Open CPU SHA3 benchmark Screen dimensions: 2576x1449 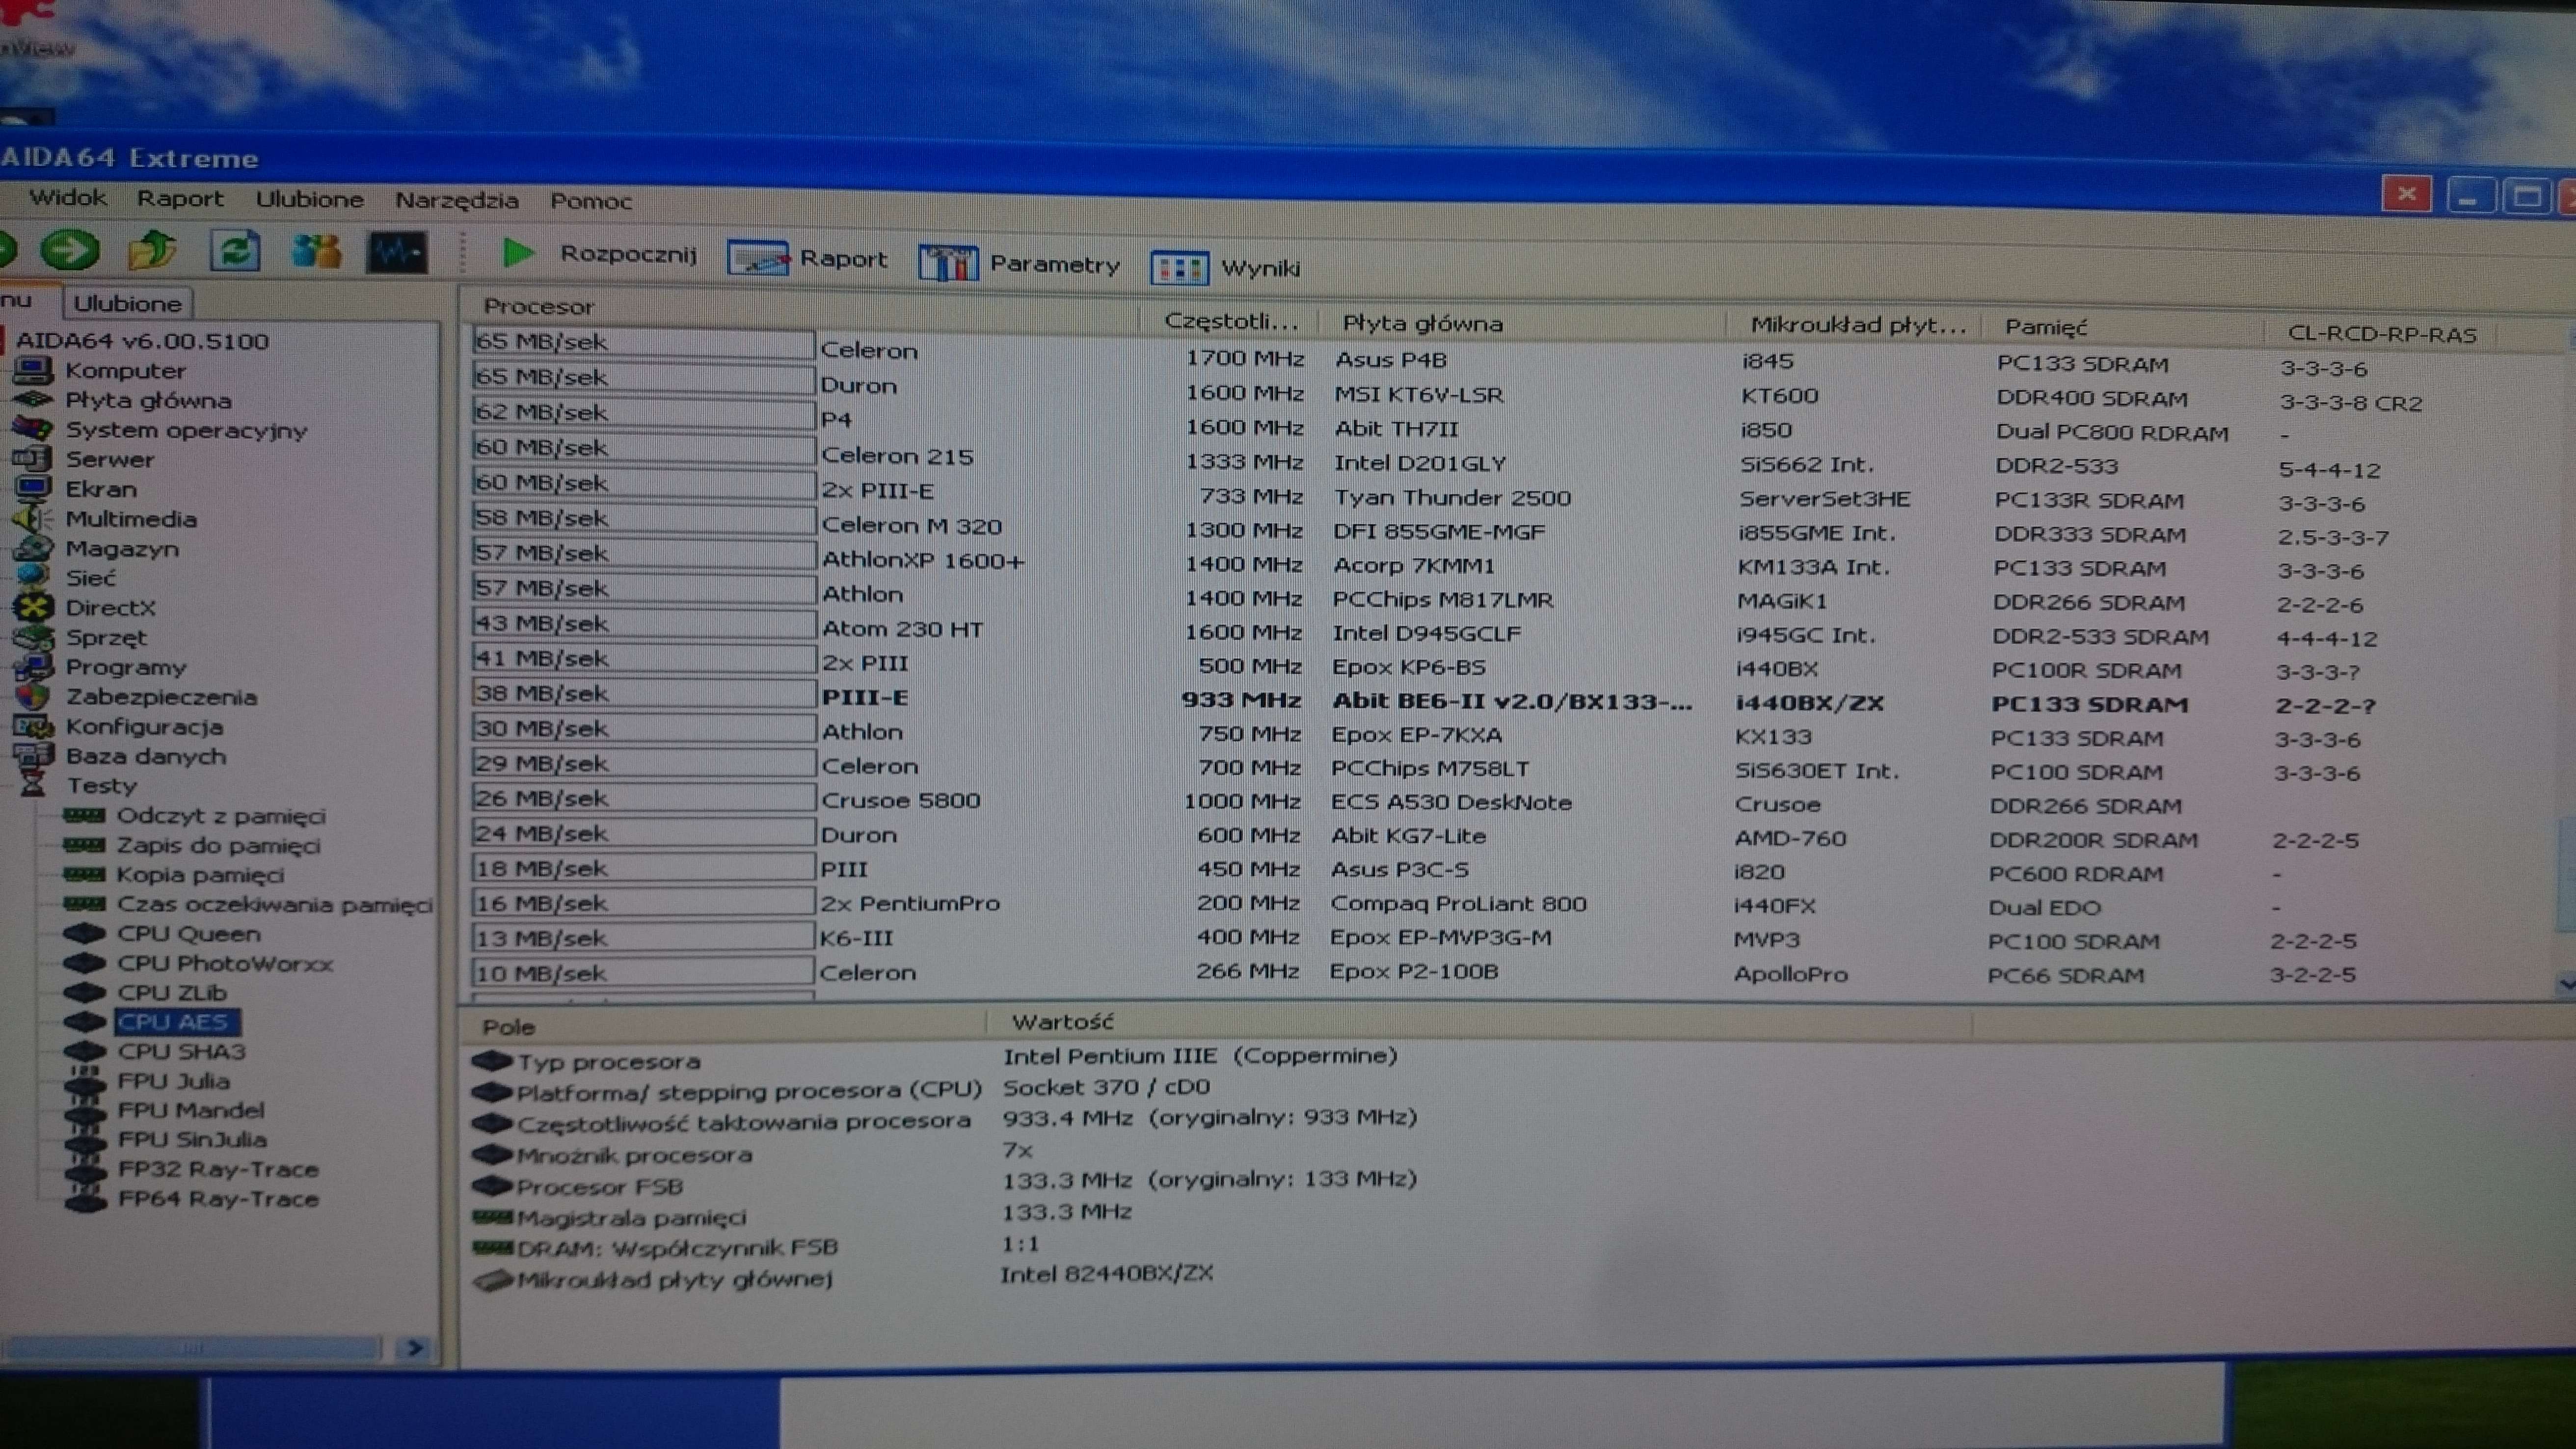[181, 1051]
